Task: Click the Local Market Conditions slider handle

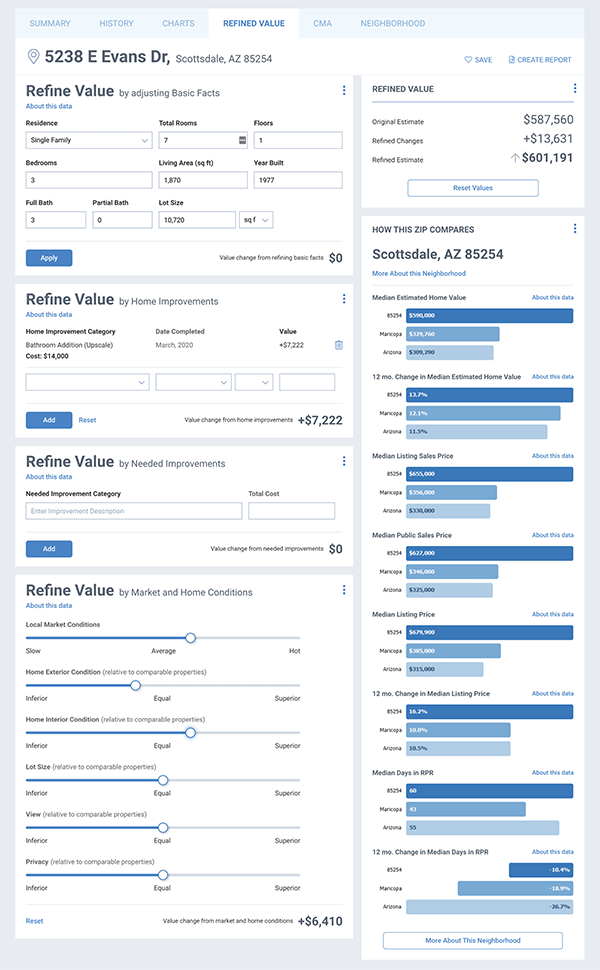Action: tap(191, 638)
